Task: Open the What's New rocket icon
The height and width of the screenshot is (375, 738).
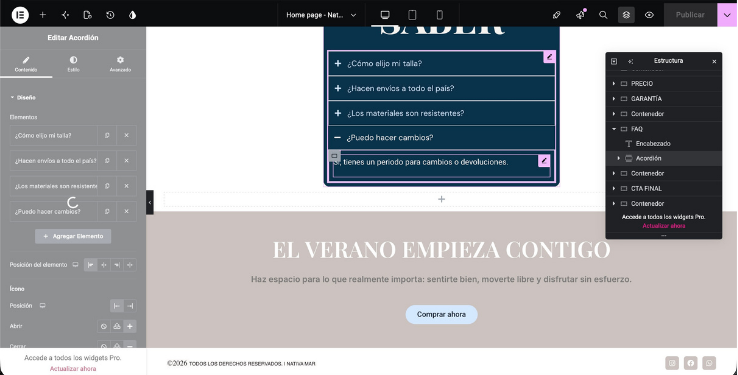Action: click(580, 15)
